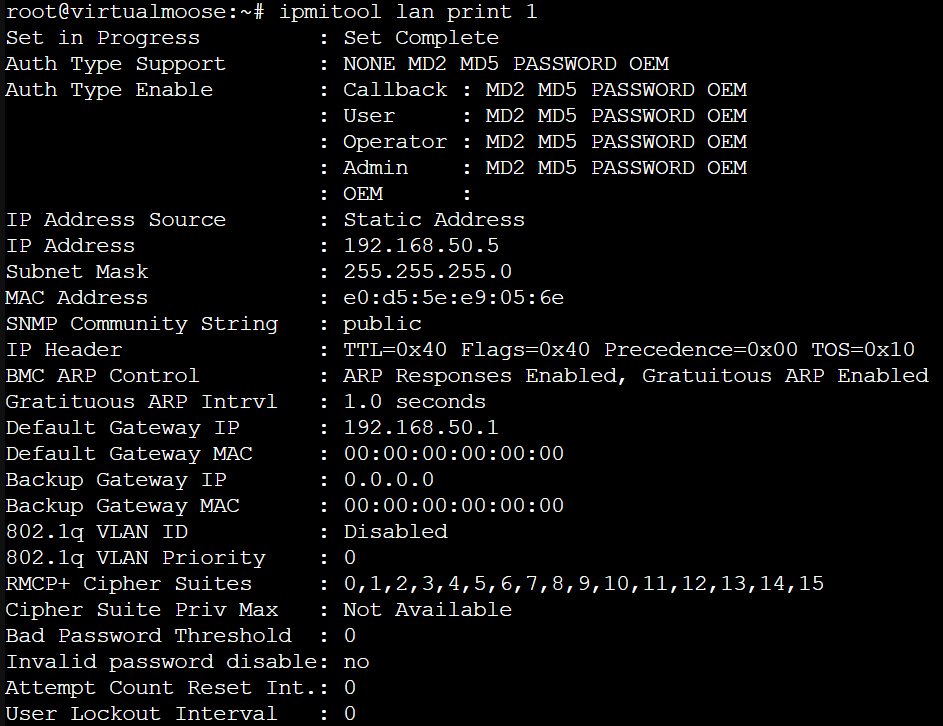Click the Gratituous ARP Intrvl 1.0 seconds value
This screenshot has width=943, height=726.
click(x=414, y=402)
